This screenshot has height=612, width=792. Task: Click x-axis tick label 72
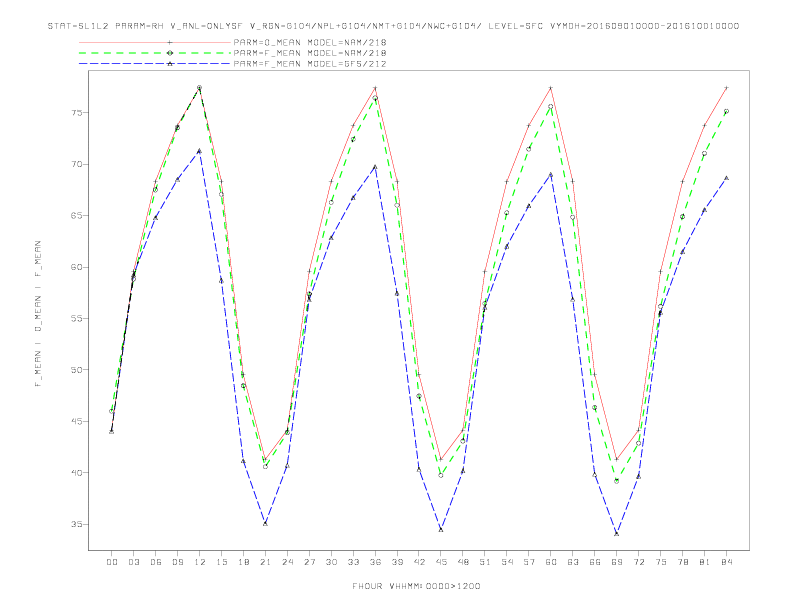639,562
